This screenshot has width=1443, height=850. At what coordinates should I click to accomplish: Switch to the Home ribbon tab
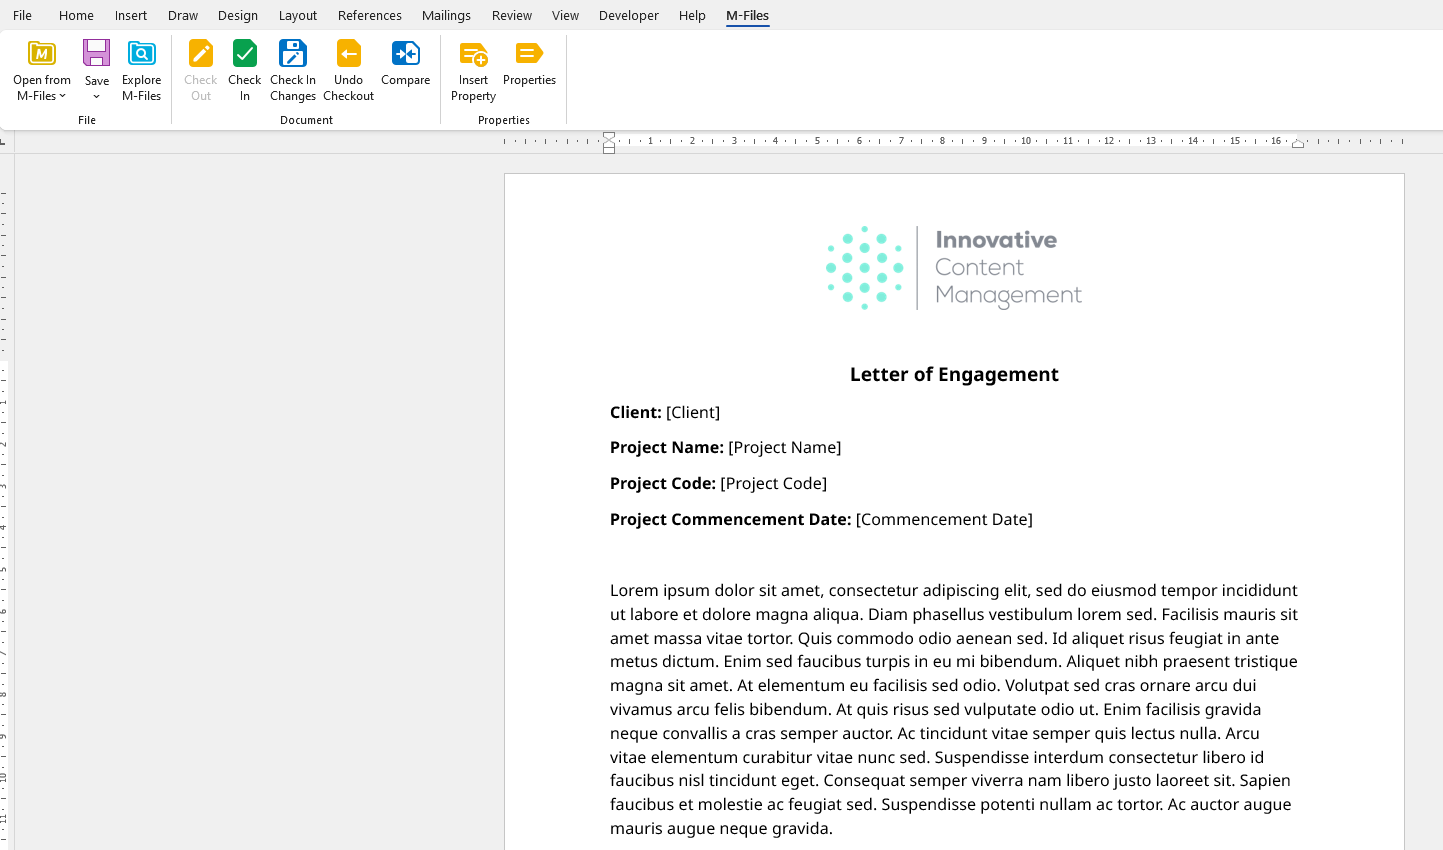[x=76, y=15]
